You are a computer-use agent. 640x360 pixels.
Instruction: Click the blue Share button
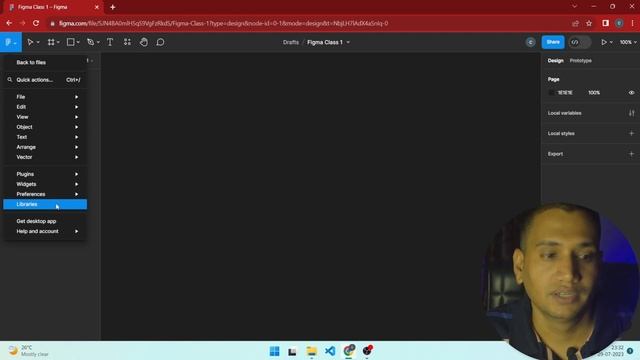point(553,42)
